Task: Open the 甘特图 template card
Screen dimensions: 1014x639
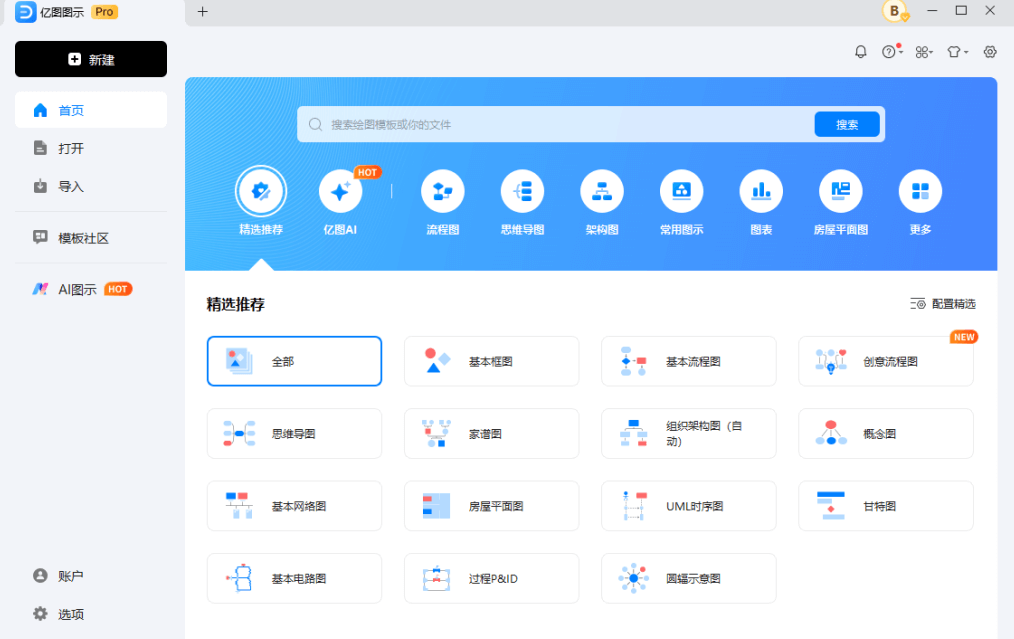Action: [x=885, y=506]
